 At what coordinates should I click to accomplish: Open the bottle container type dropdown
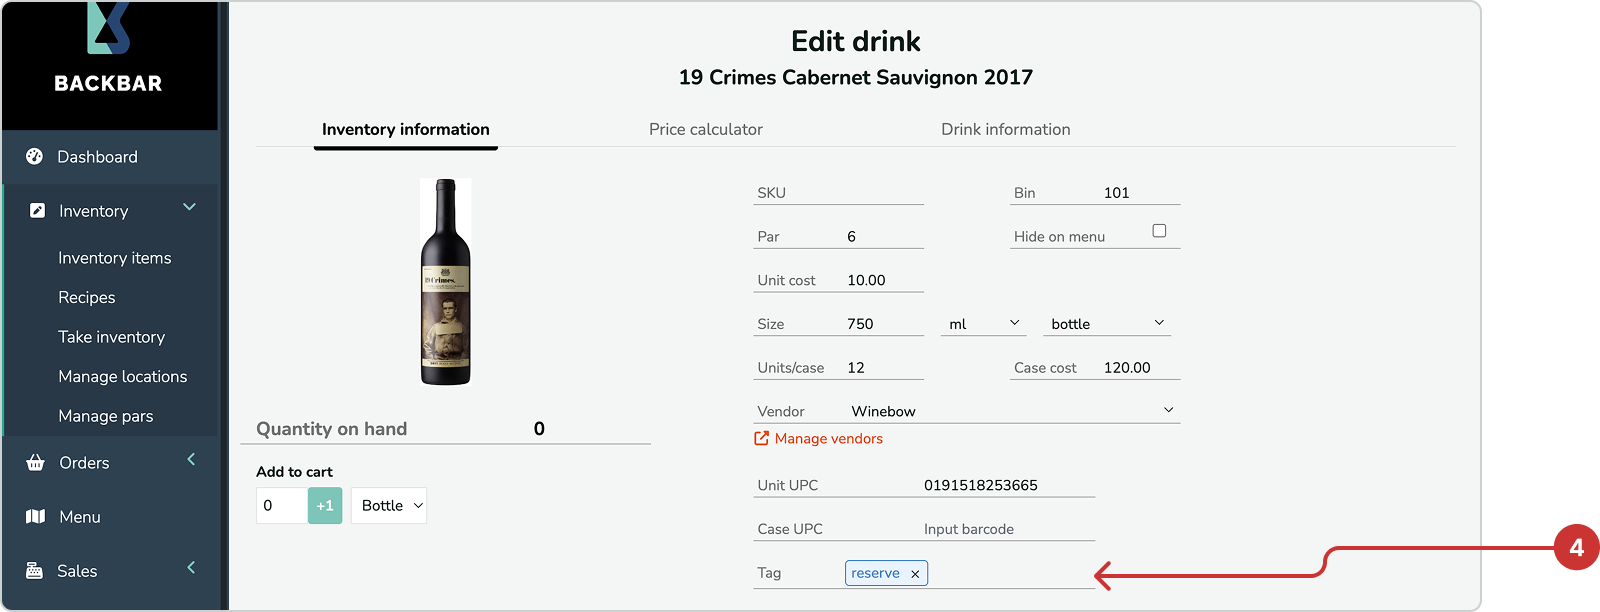(1107, 324)
